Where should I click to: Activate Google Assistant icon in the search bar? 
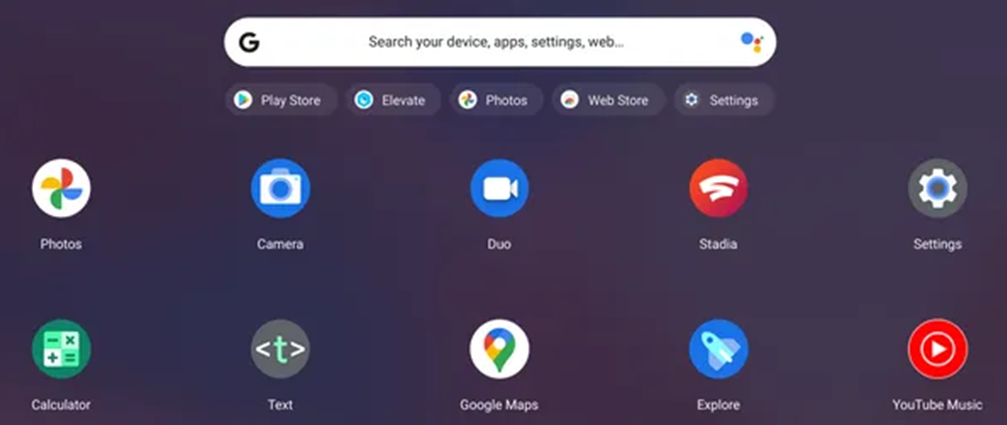coord(751,42)
